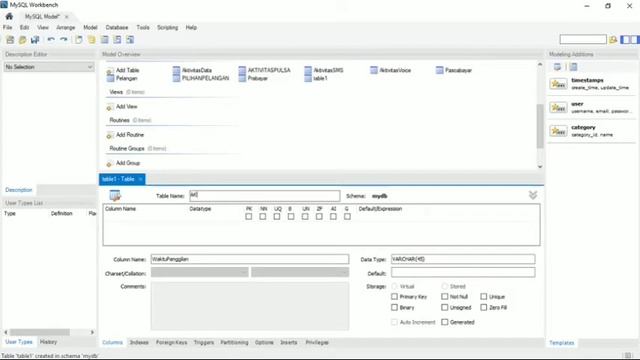Click the Redo arrow icon
640x360 pixels.
pyautogui.click(x=64, y=40)
